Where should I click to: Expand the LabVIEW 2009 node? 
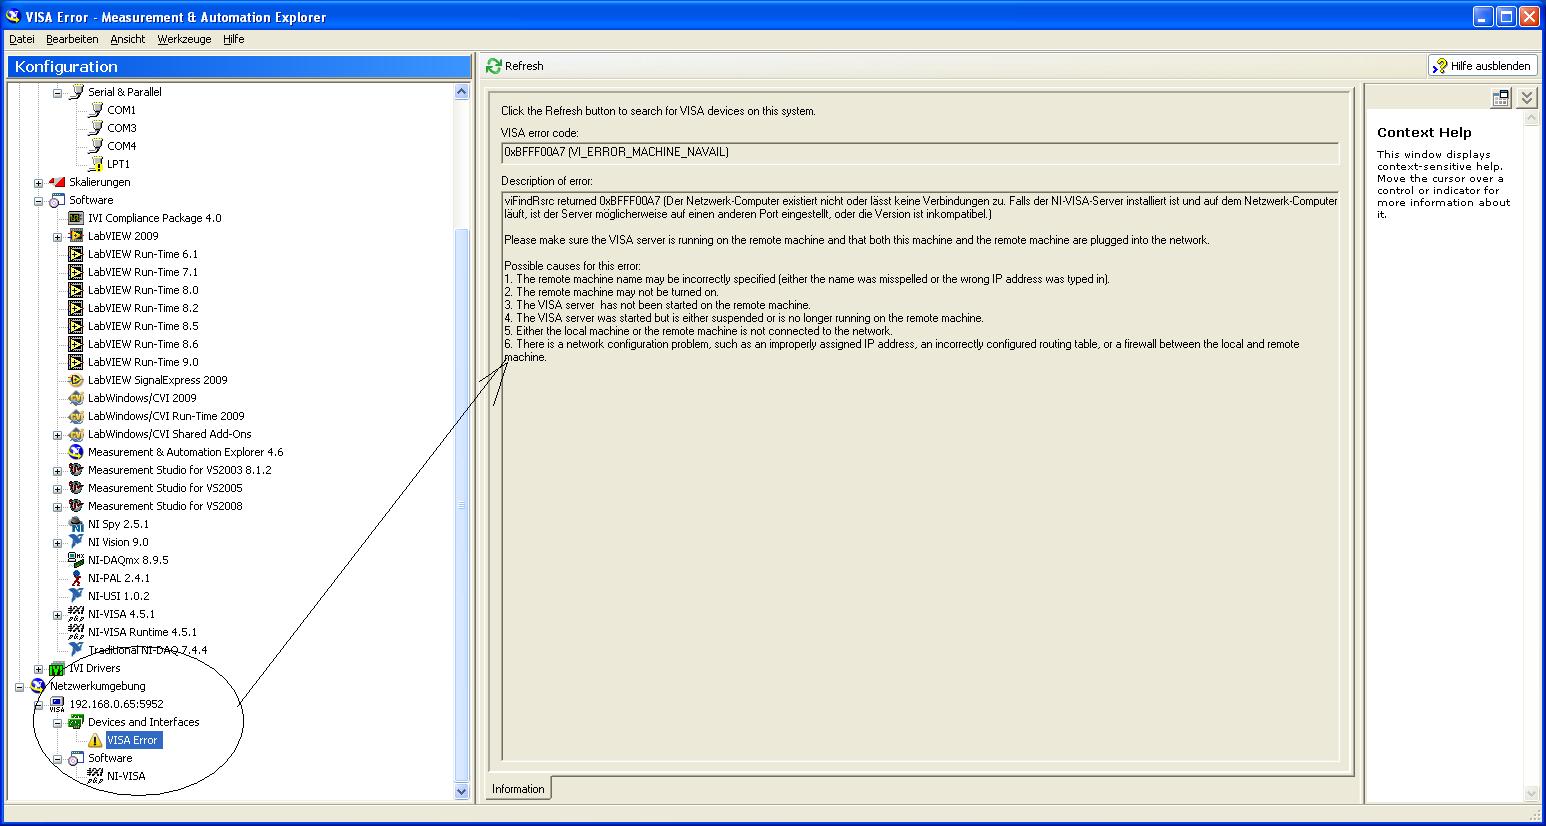coord(57,237)
